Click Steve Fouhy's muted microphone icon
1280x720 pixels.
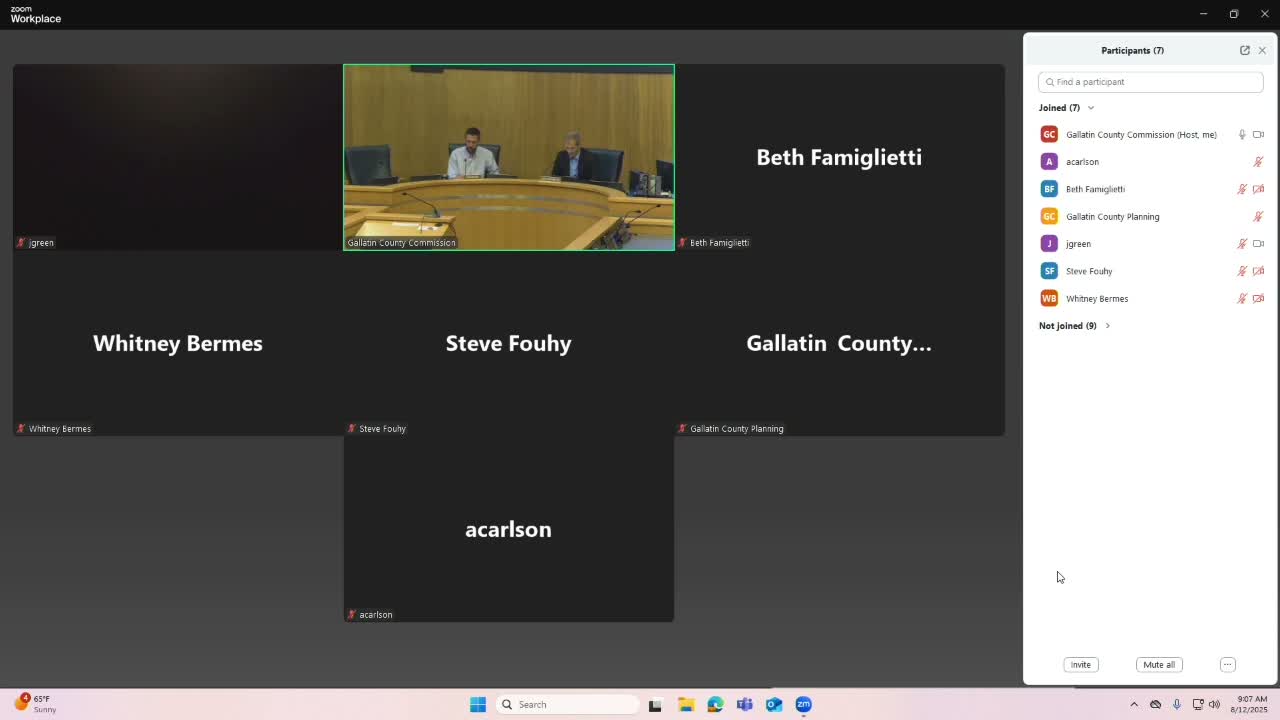pos(1242,271)
